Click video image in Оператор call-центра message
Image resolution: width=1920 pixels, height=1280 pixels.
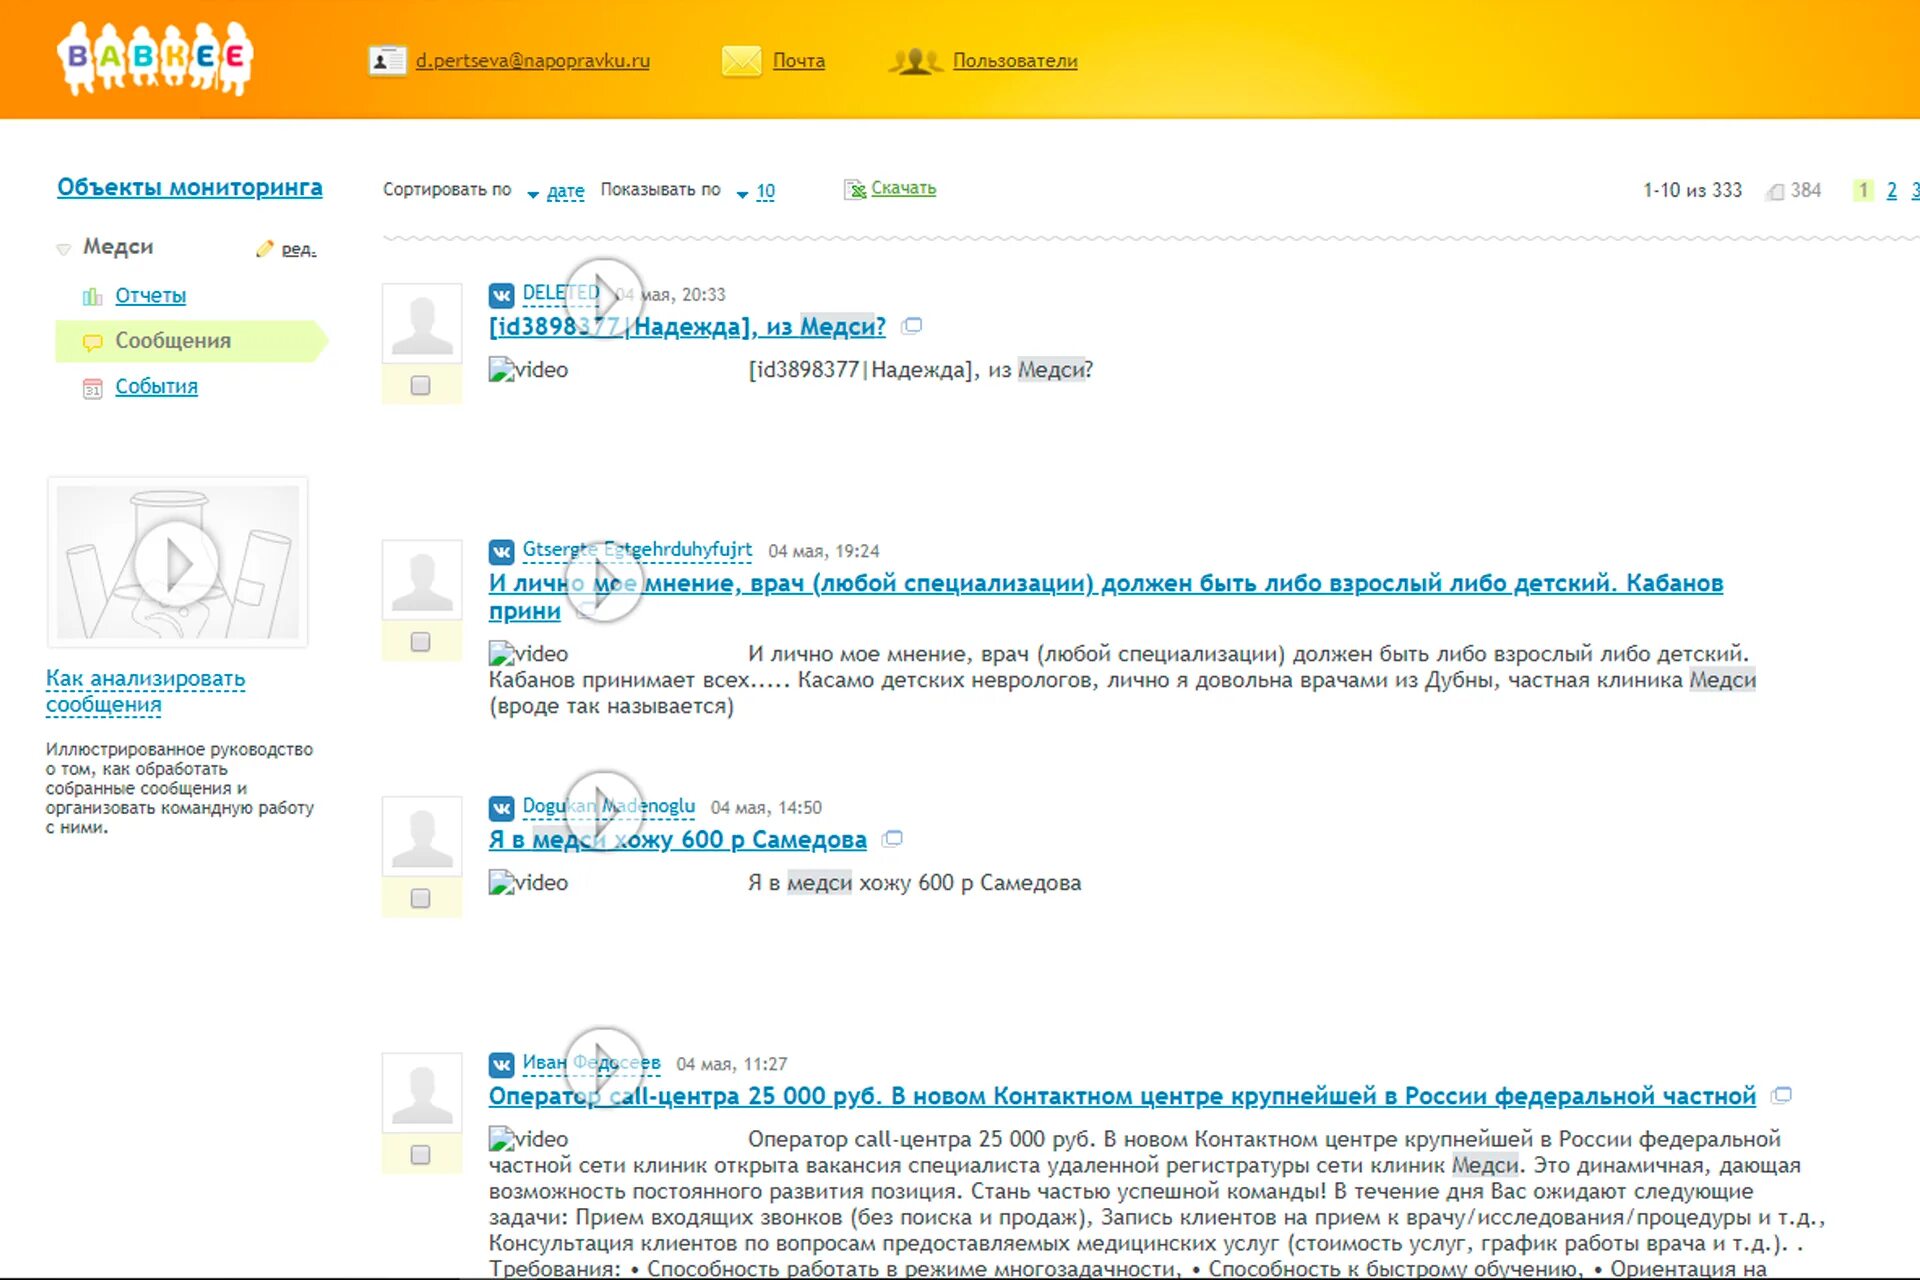(528, 1139)
